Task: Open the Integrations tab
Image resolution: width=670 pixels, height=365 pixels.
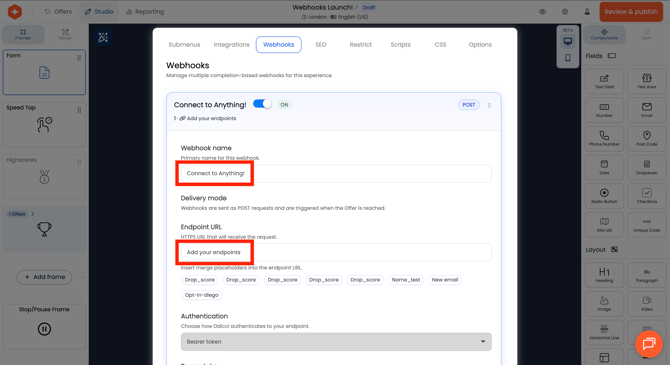Action: click(x=231, y=44)
